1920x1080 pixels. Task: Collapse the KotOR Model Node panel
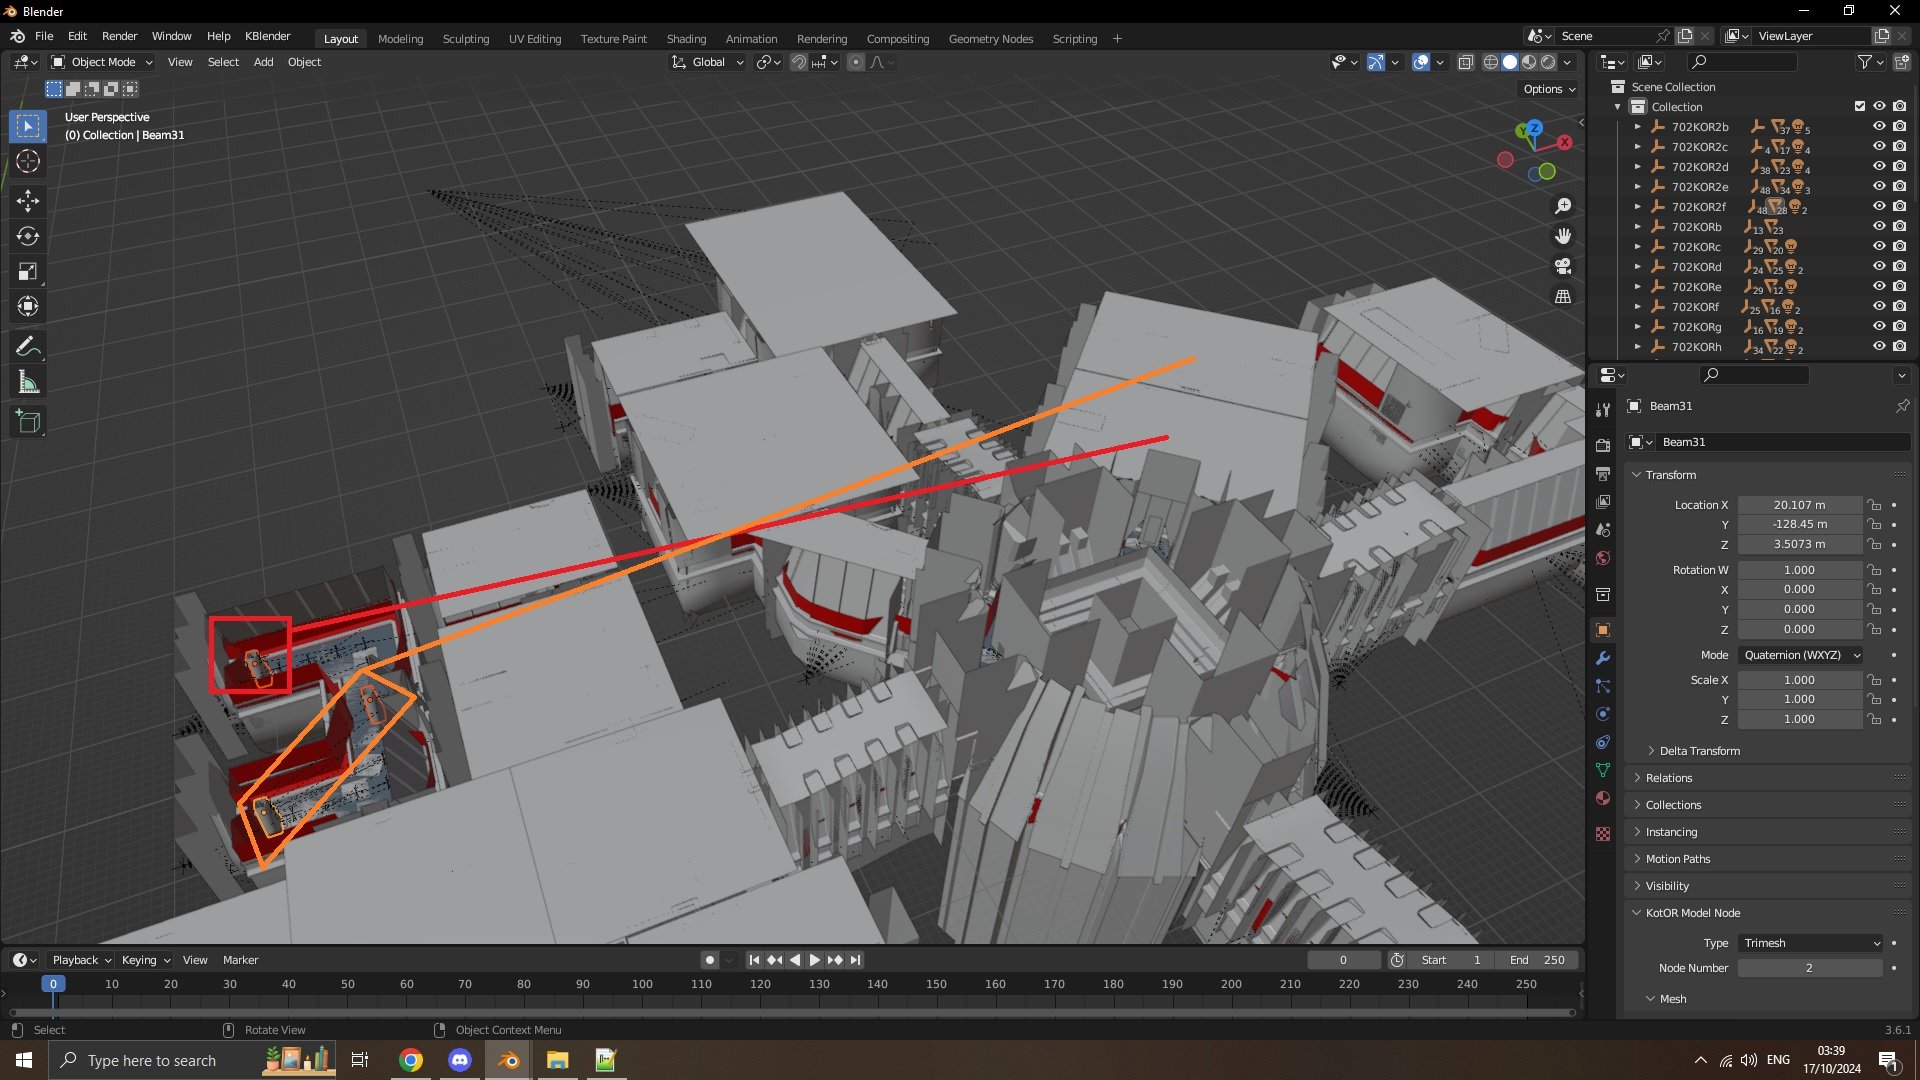pyautogui.click(x=1692, y=913)
